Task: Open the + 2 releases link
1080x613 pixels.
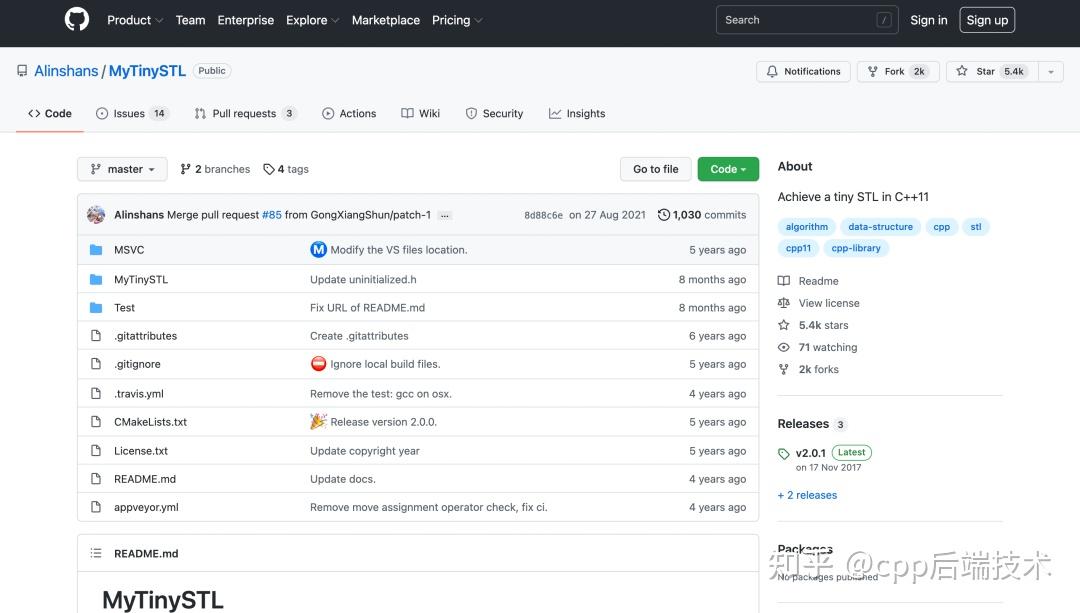Action: click(x=807, y=495)
